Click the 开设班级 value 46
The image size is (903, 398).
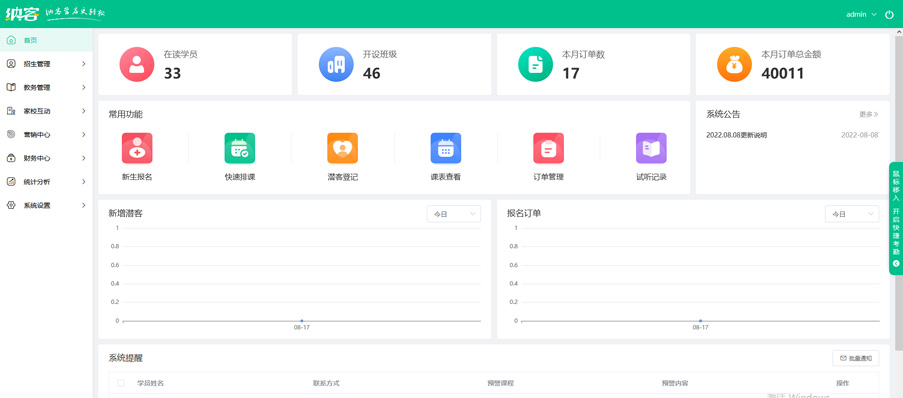pos(371,74)
